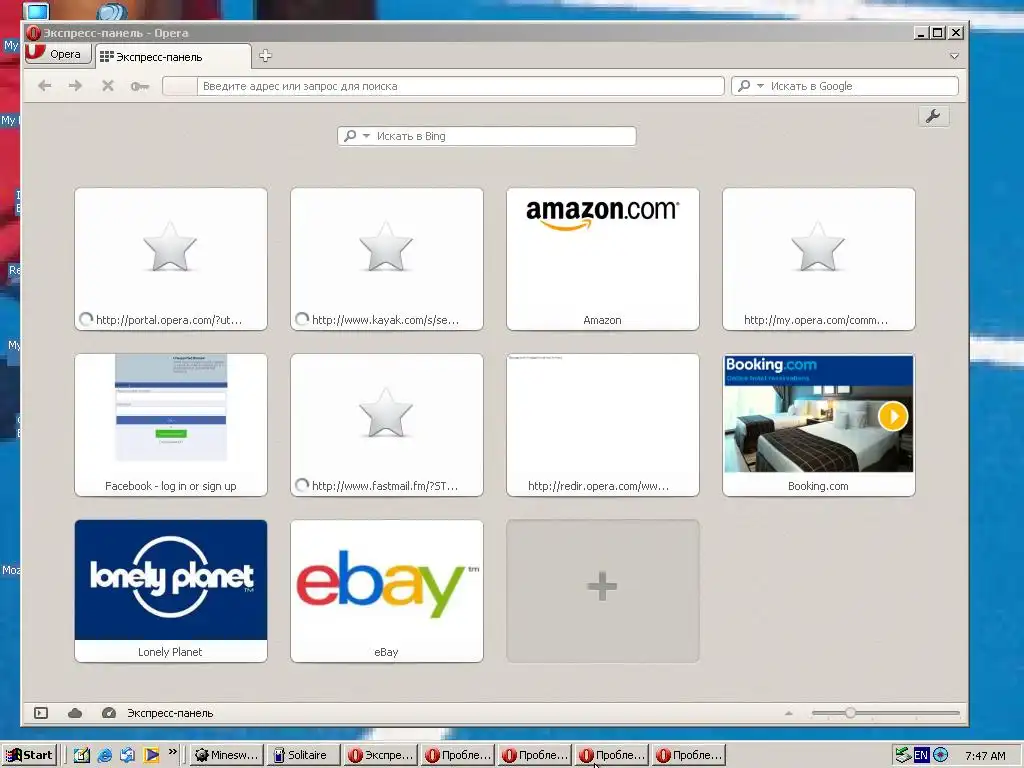1024x768 pixels.
Task: Open notepad quick launch icon
Action: [x=82, y=755]
